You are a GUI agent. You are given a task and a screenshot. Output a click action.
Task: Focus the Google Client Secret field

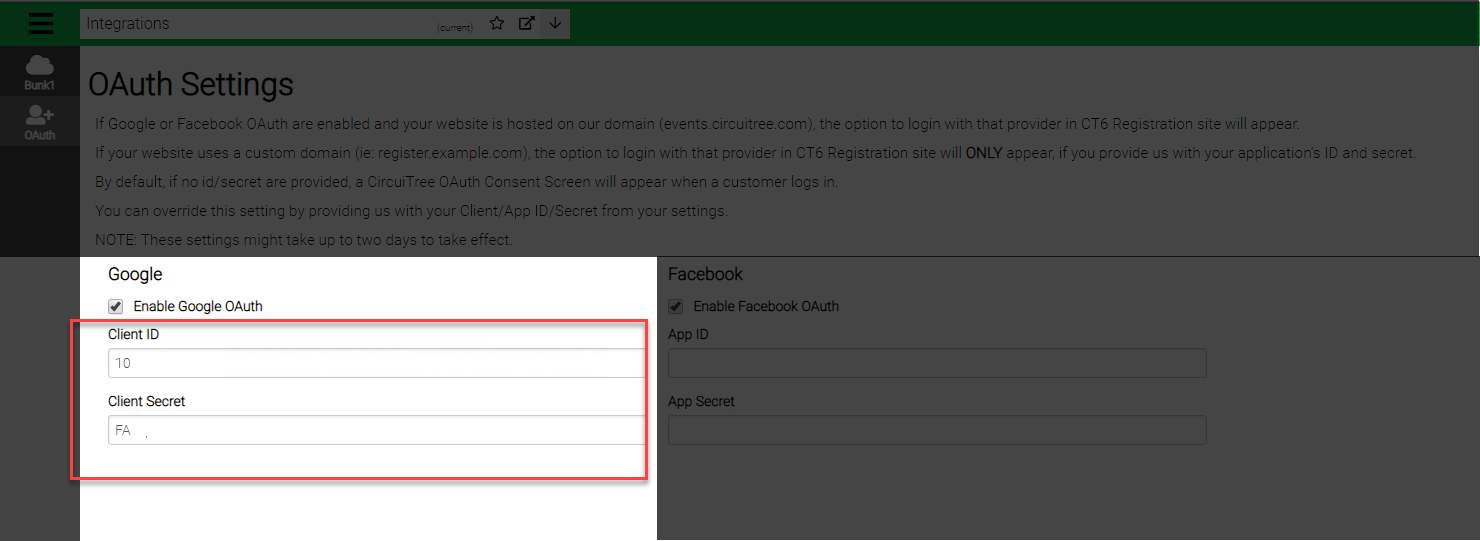tap(376, 430)
